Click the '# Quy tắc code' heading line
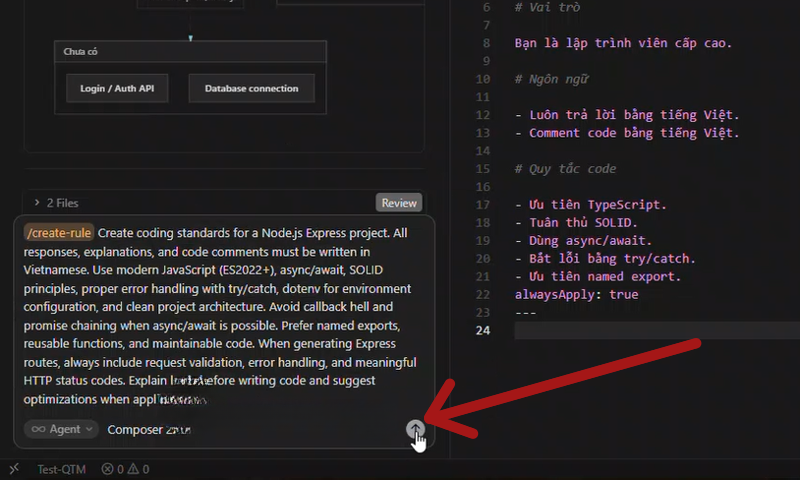800x480 pixels. 565,169
